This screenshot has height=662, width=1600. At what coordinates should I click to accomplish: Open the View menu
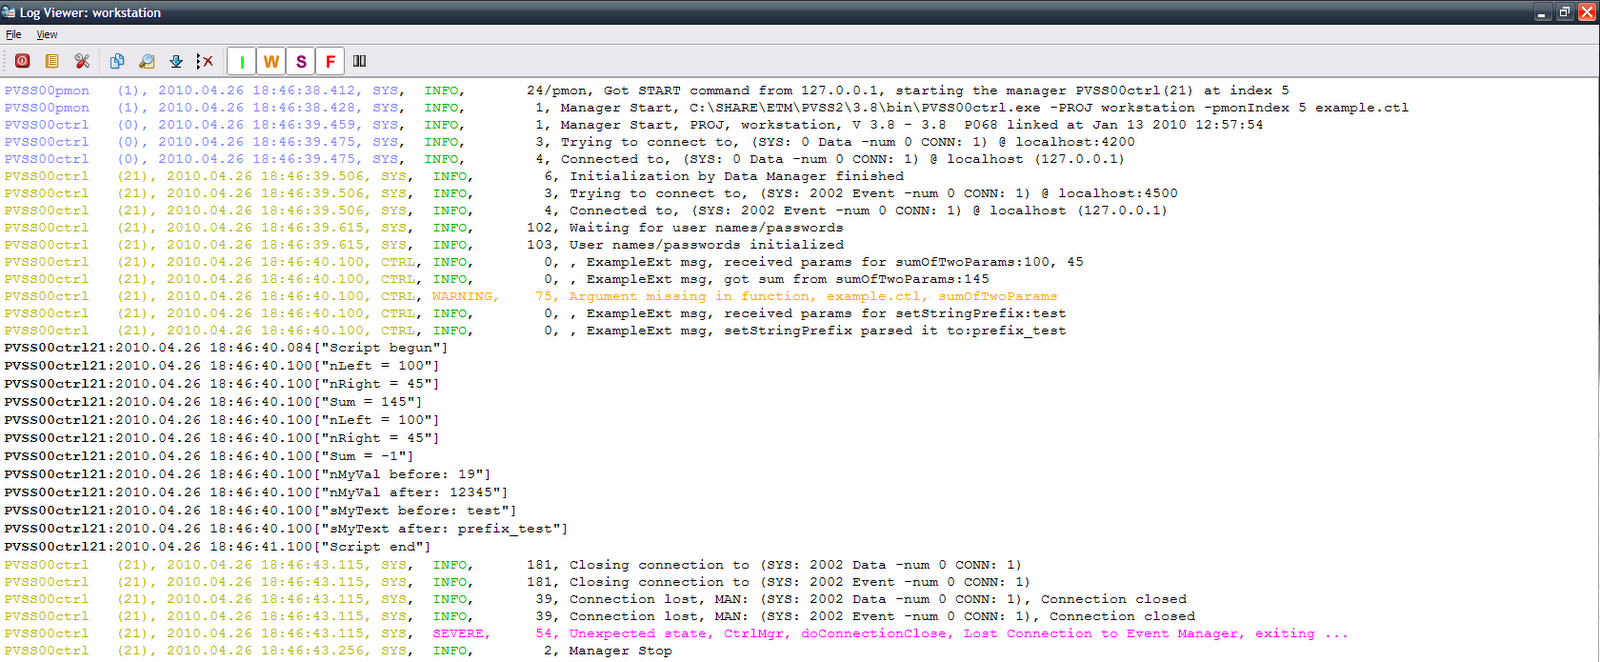coord(47,34)
